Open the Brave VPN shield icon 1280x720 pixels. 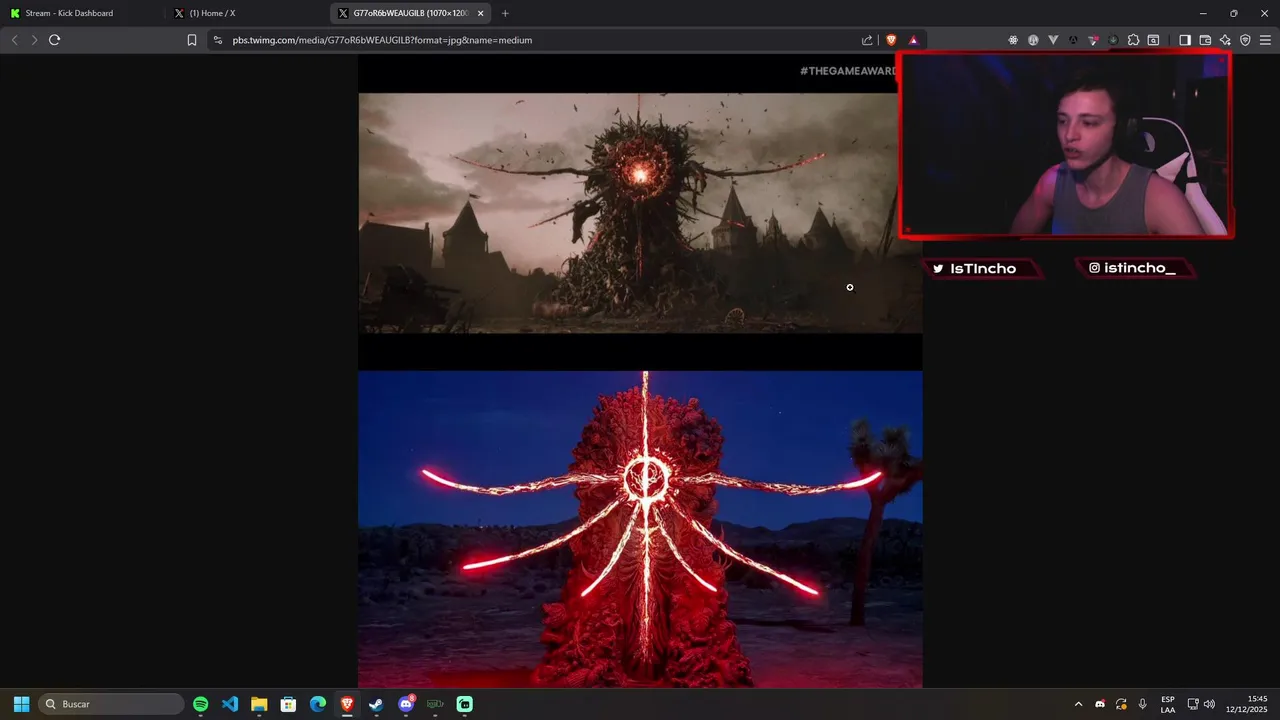point(1245,40)
